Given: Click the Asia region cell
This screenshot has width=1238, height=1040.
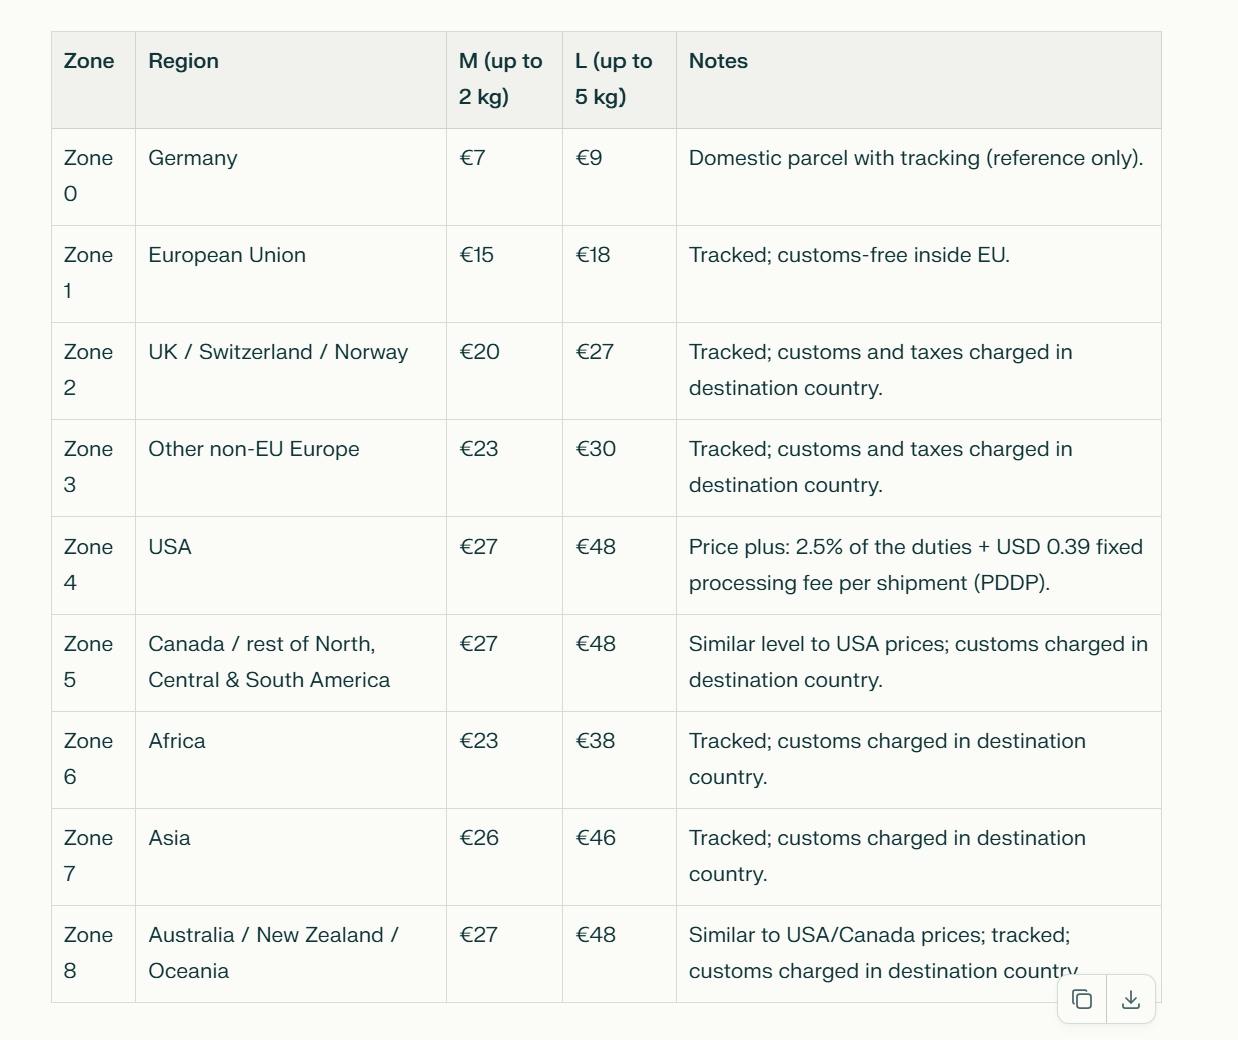Looking at the screenshot, I should [x=169, y=838].
